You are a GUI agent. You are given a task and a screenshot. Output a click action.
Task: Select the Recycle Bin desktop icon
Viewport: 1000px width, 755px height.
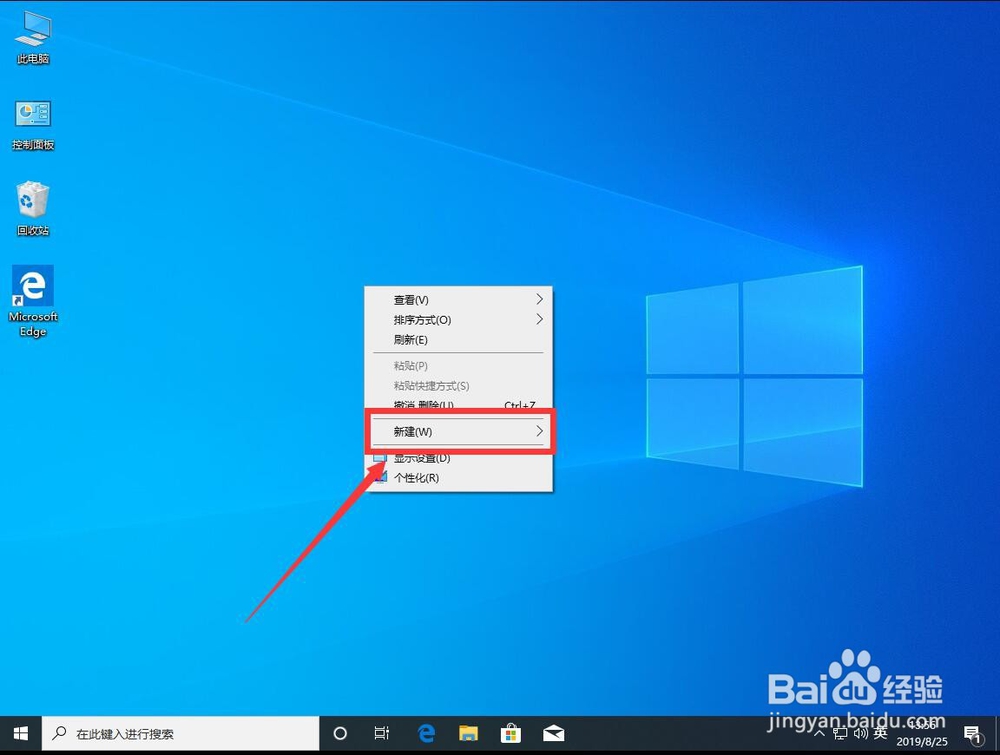pos(33,209)
